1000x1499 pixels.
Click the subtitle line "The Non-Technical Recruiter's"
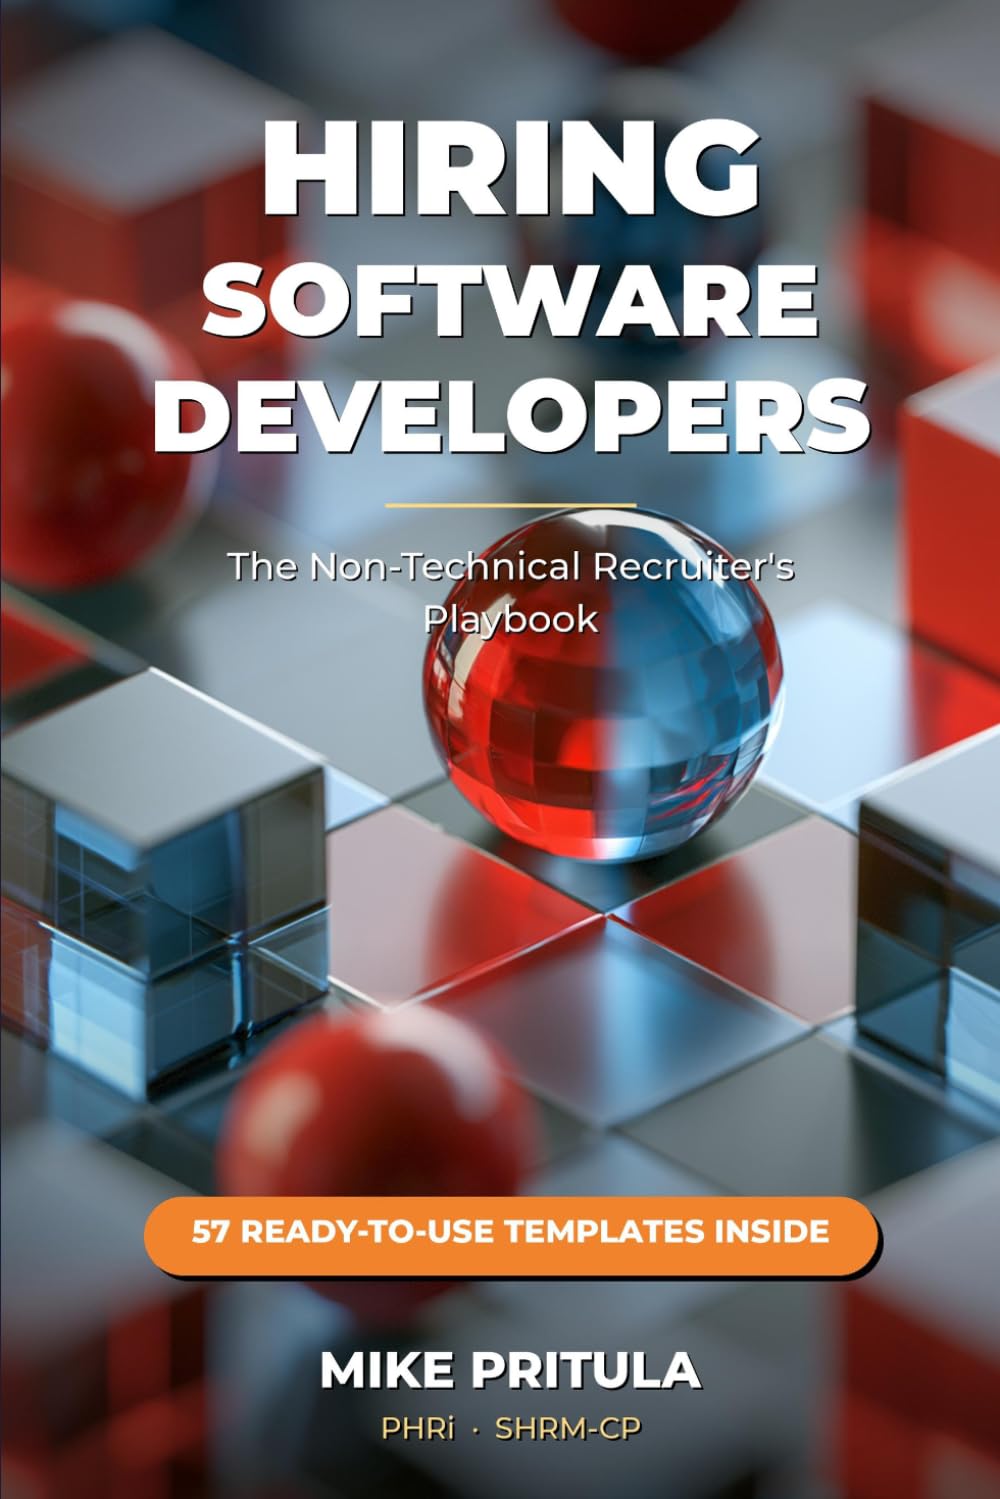(x=511, y=566)
